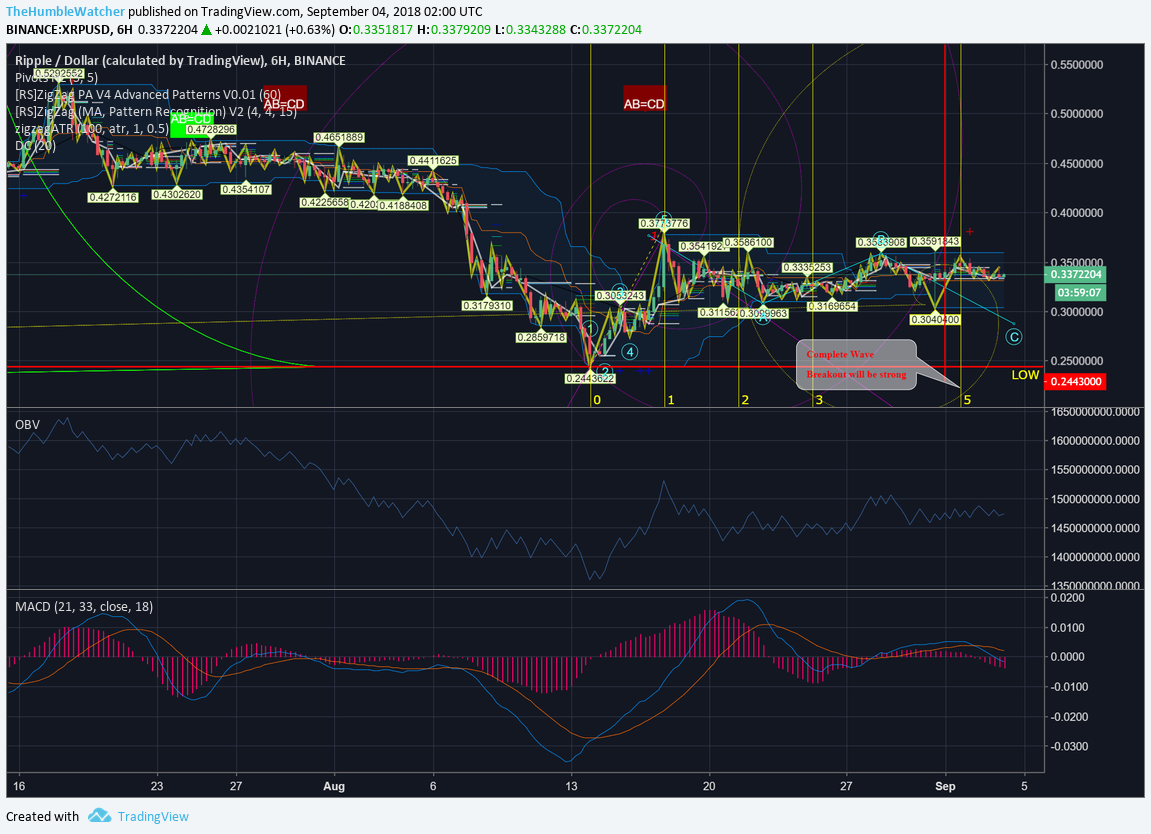This screenshot has height=834, width=1151.
Task: Select the 0.2443622 bottom price label
Action: point(590,378)
